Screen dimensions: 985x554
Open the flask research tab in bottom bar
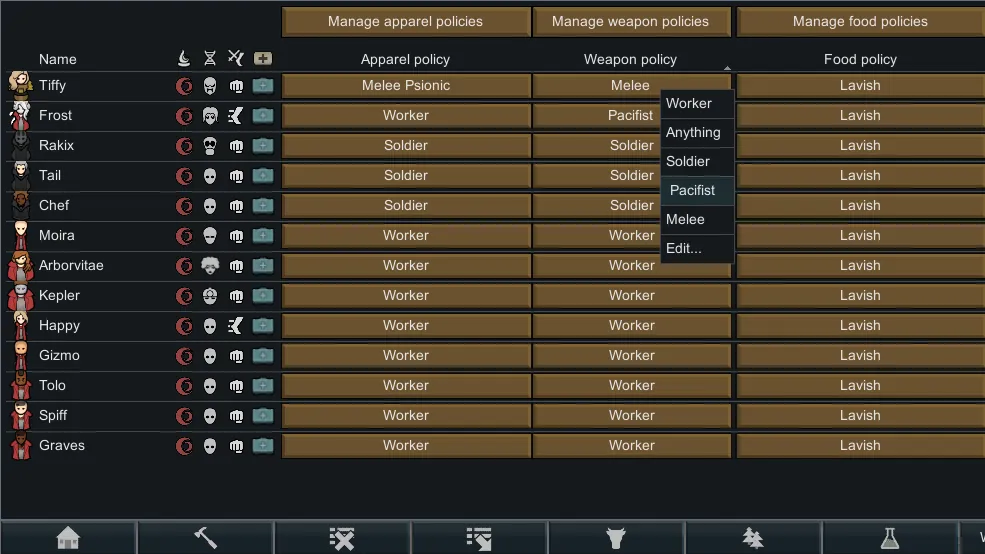[x=889, y=538]
